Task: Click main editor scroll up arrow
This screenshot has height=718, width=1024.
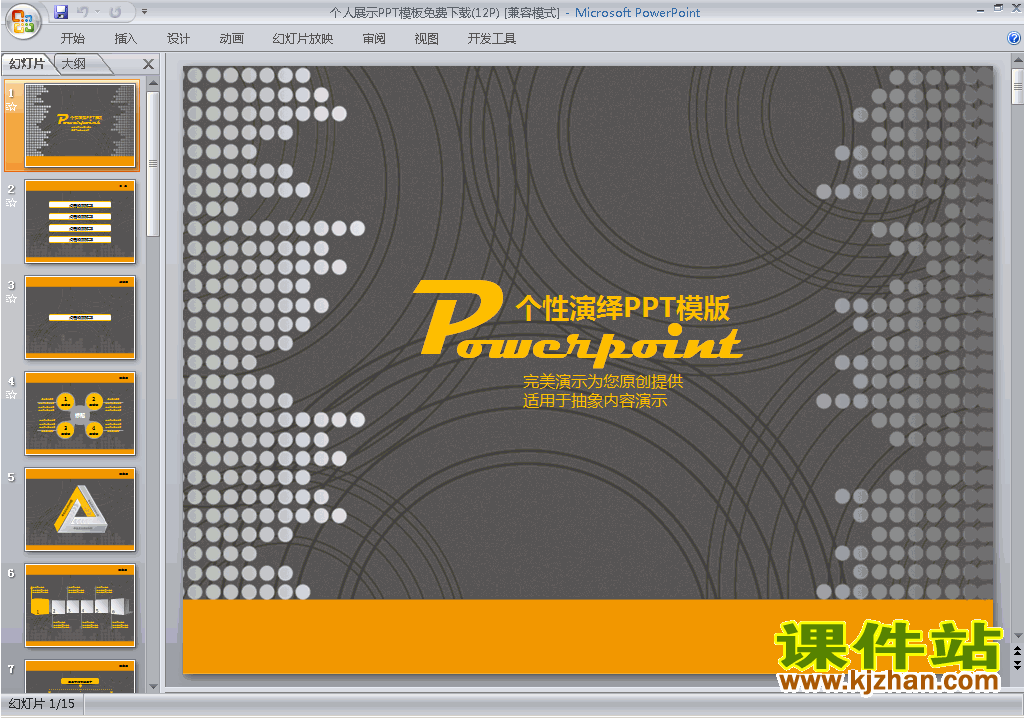Action: click(x=1017, y=61)
